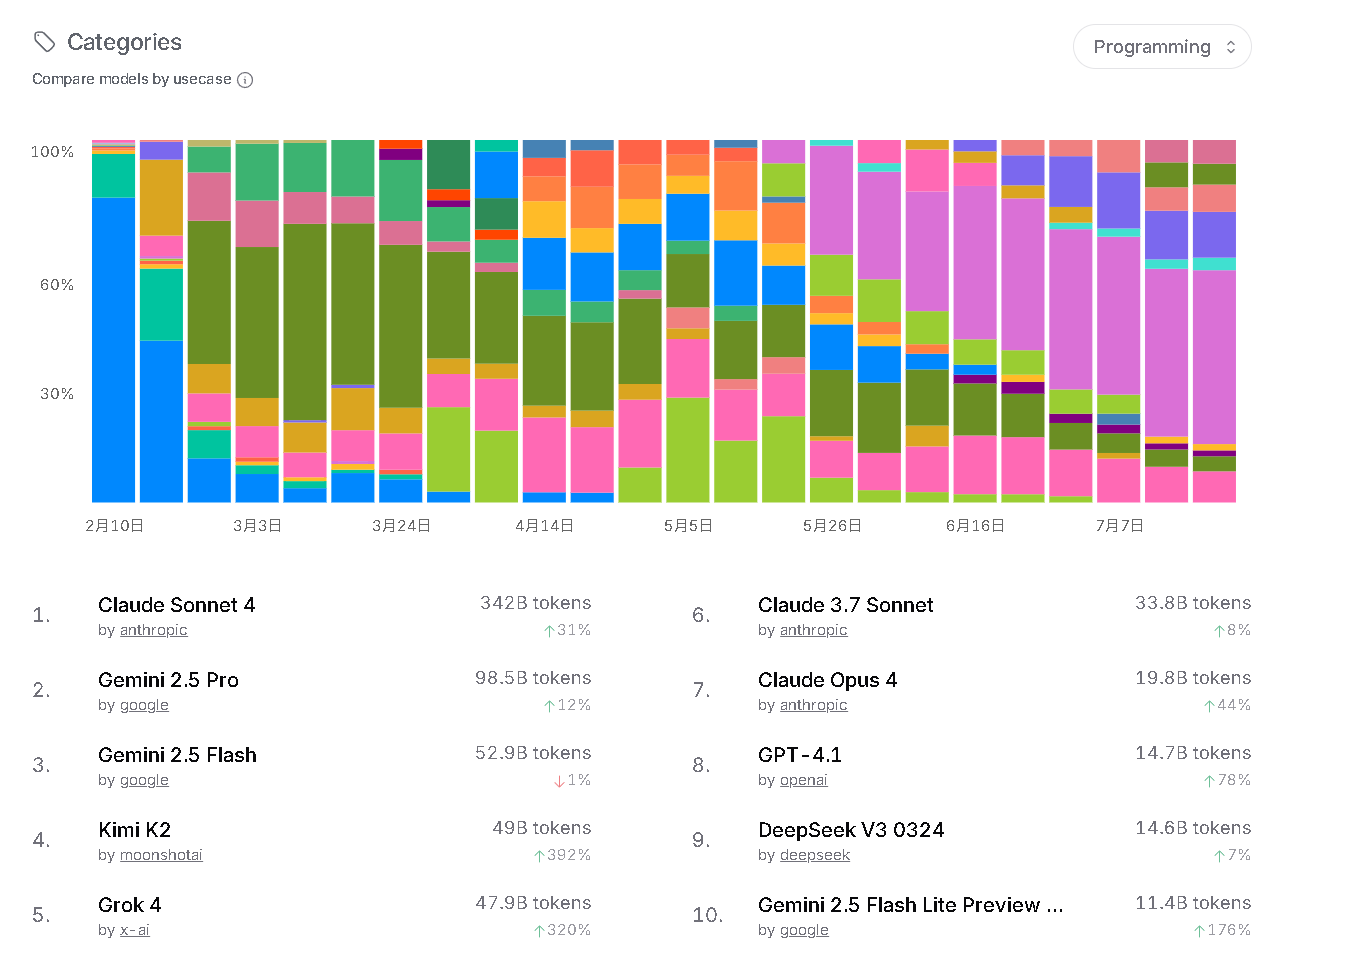Open DeepSeek V3 0324 model link
The width and height of the screenshot is (1349, 978).
pyautogui.click(x=851, y=830)
